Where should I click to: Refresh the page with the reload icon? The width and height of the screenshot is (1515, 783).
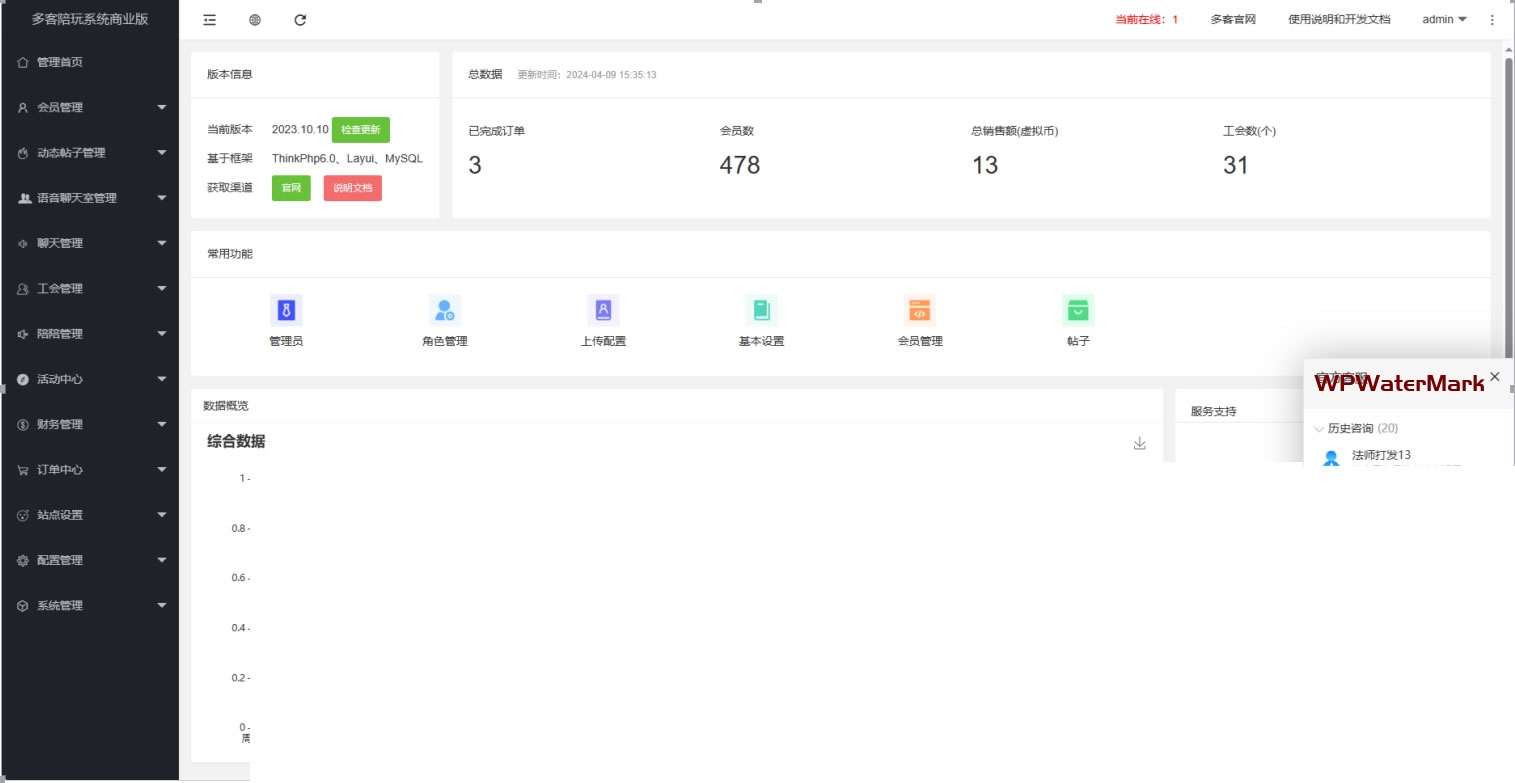click(x=300, y=20)
